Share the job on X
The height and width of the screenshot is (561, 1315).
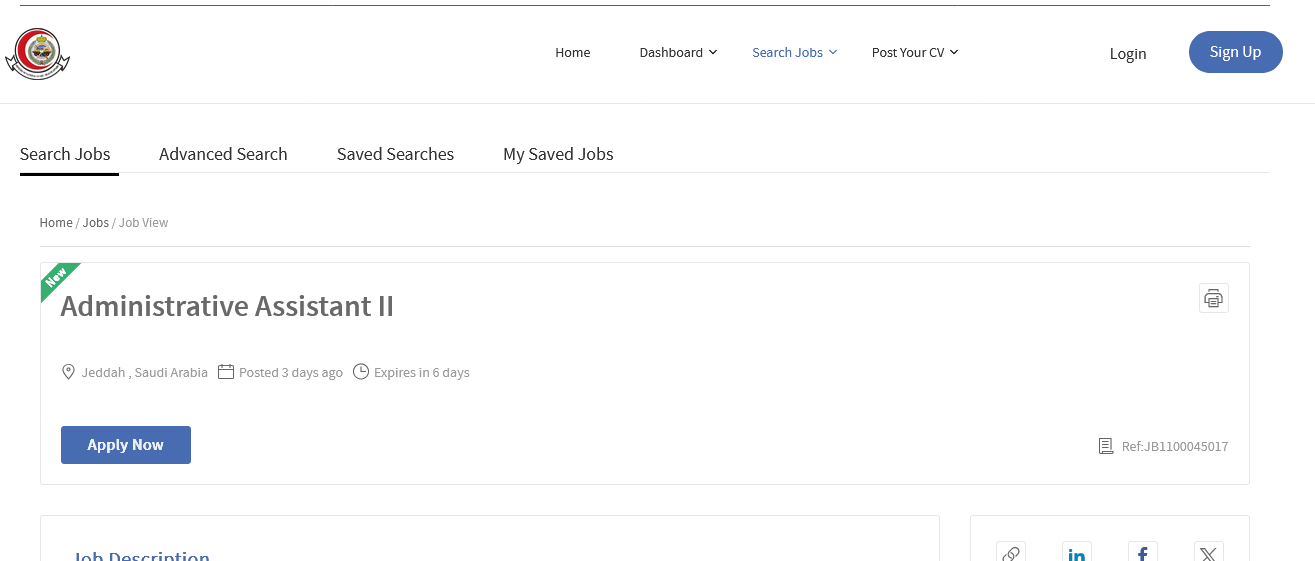[1208, 554]
